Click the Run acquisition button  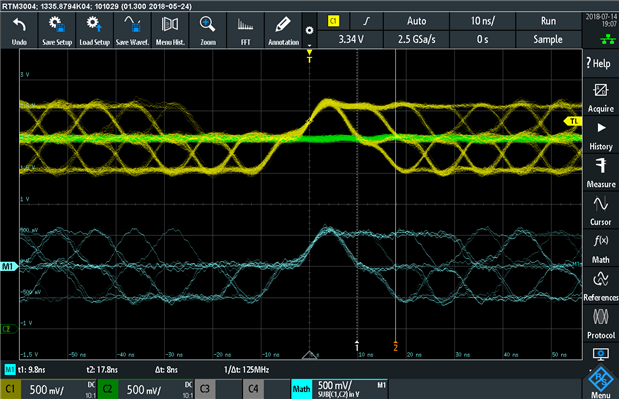[548, 21]
